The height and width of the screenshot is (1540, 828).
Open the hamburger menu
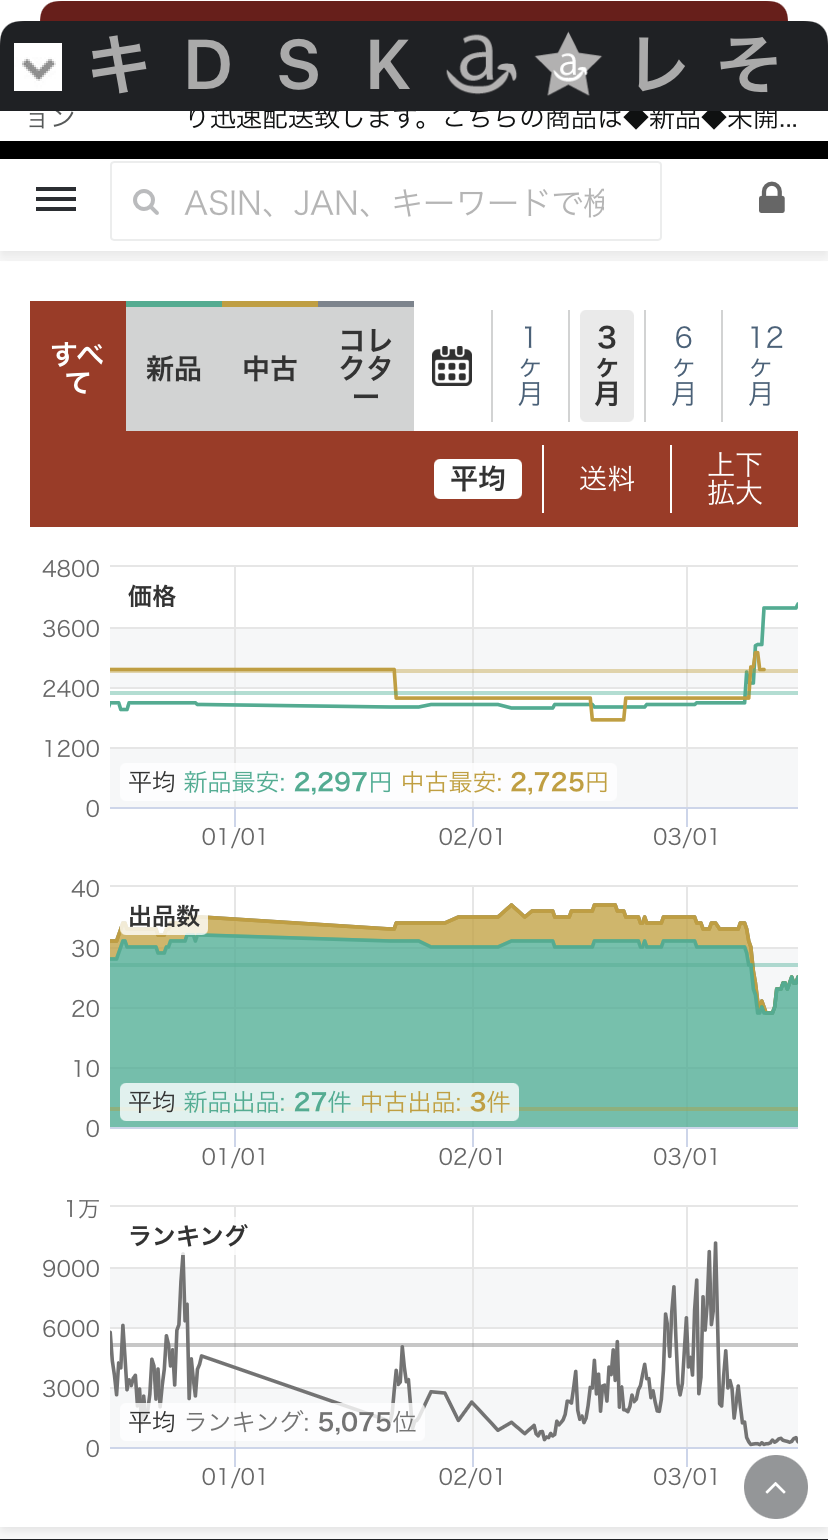click(56, 200)
